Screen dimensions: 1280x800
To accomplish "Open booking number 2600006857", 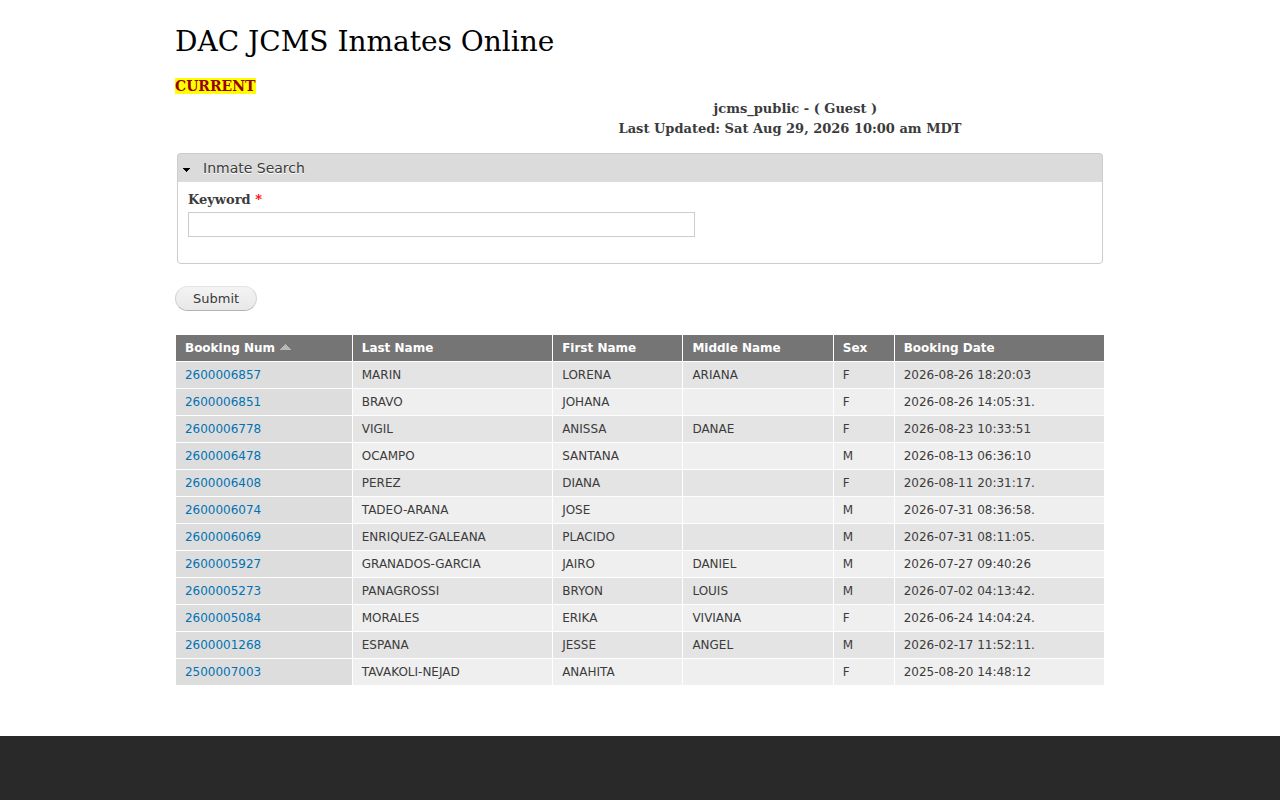I will click(223, 375).
